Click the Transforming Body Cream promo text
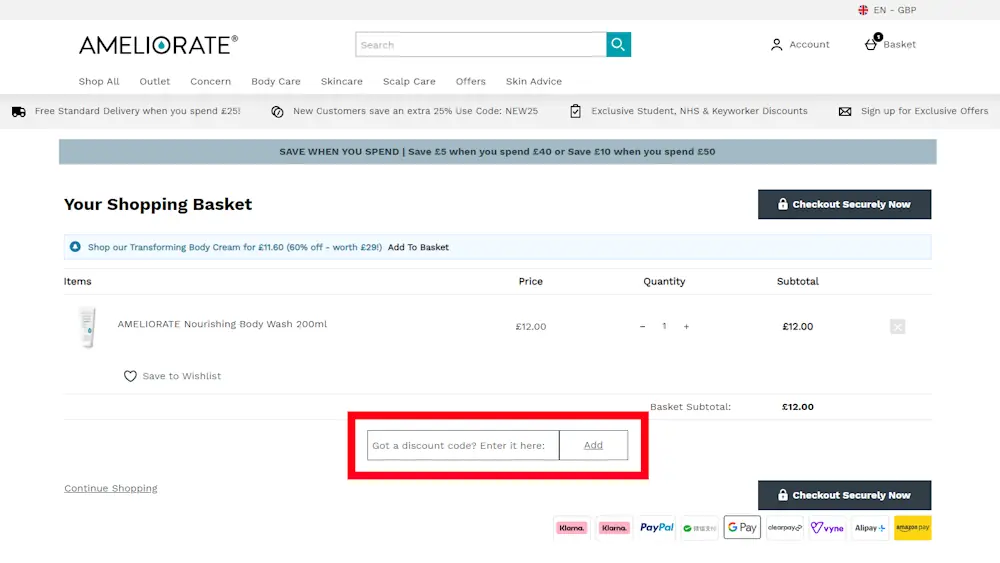1000x563 pixels. 235,247
